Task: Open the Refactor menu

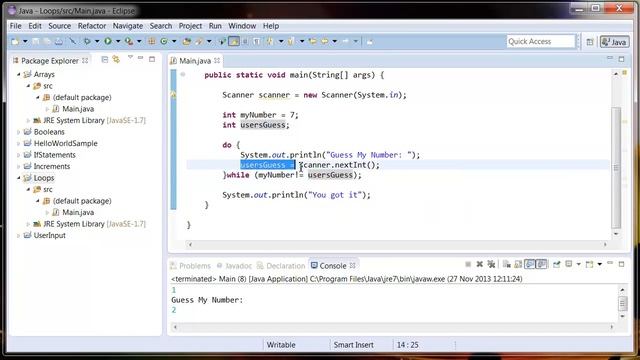Action: tap(92, 26)
